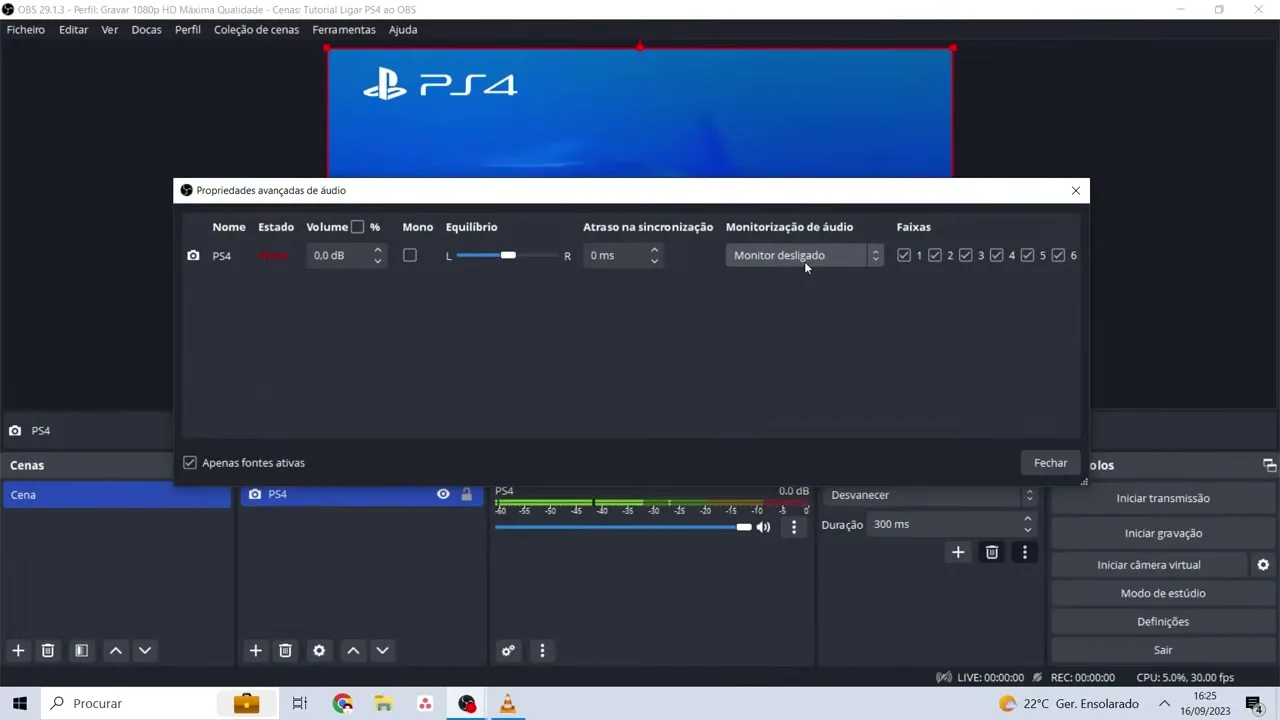Image resolution: width=1280 pixels, height=720 pixels.
Task: Click Iniciar transmissão button
Action: 1163,498
